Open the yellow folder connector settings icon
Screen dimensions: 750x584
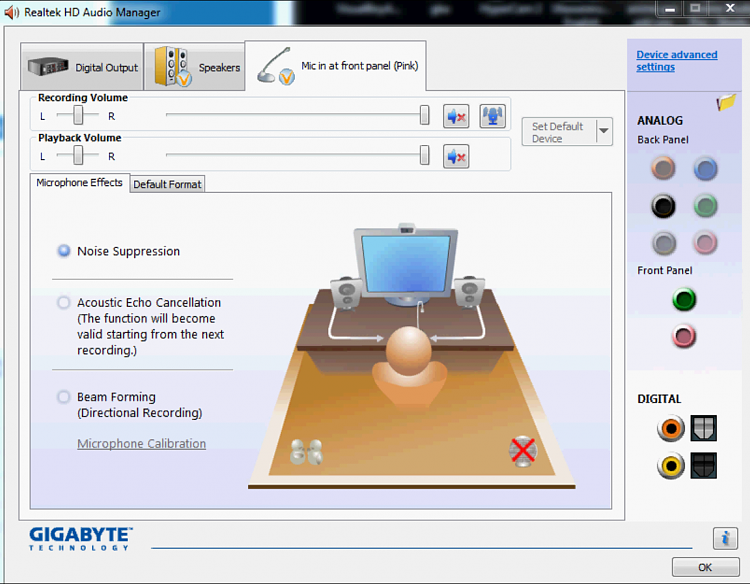726,103
